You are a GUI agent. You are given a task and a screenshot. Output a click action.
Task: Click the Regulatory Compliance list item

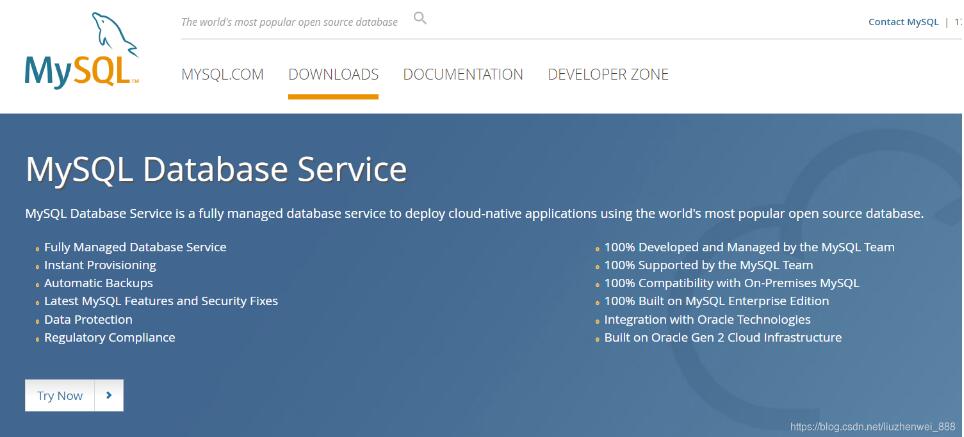[x=110, y=338]
